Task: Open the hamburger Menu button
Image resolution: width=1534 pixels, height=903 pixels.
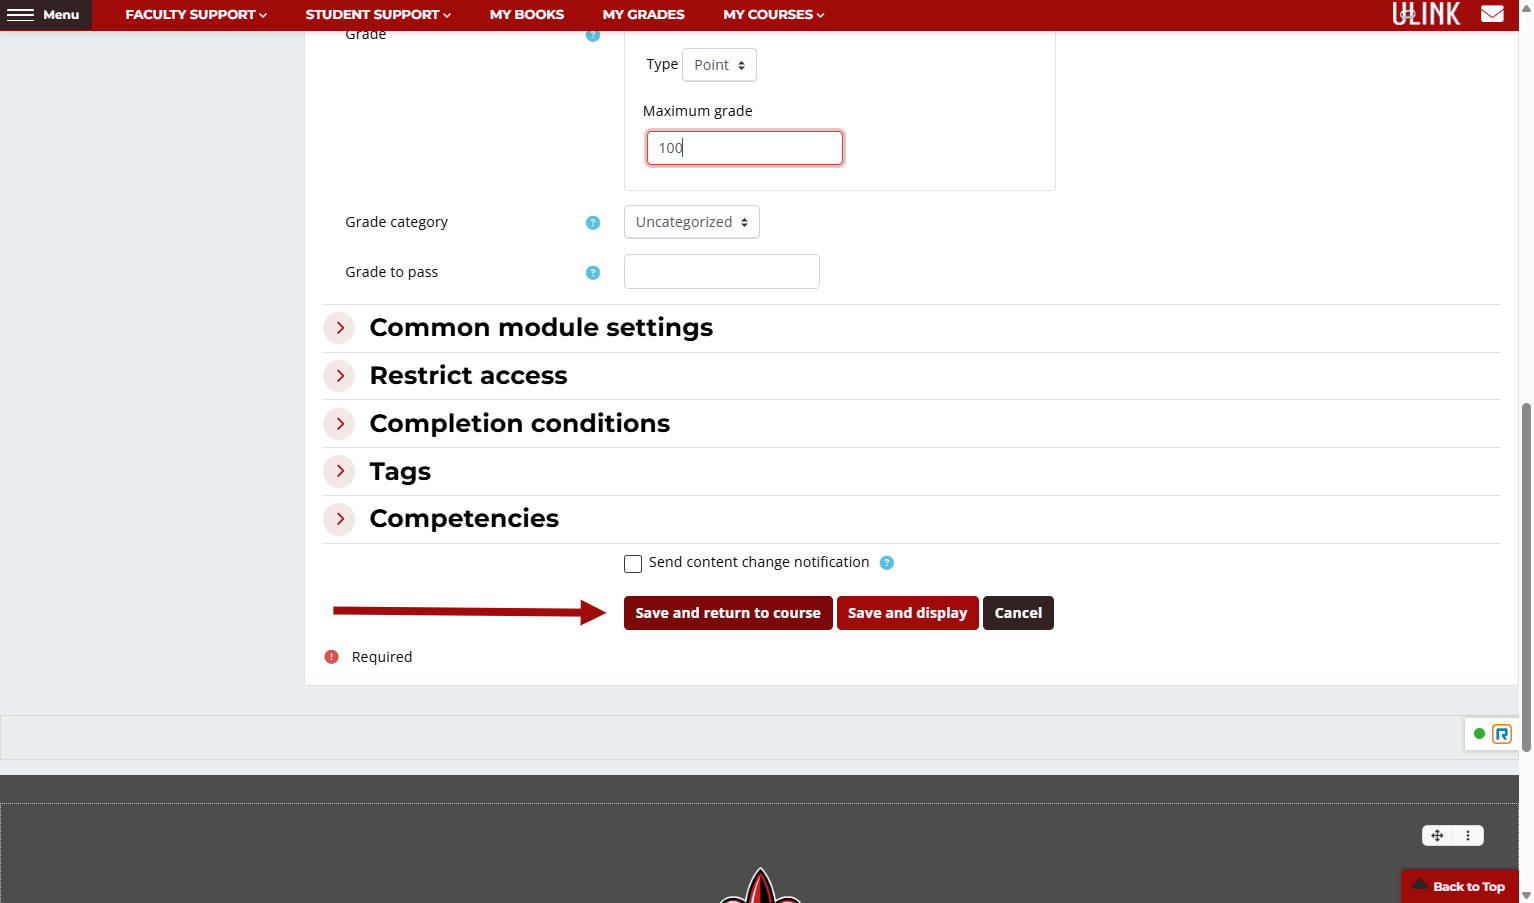Action: 45,14
